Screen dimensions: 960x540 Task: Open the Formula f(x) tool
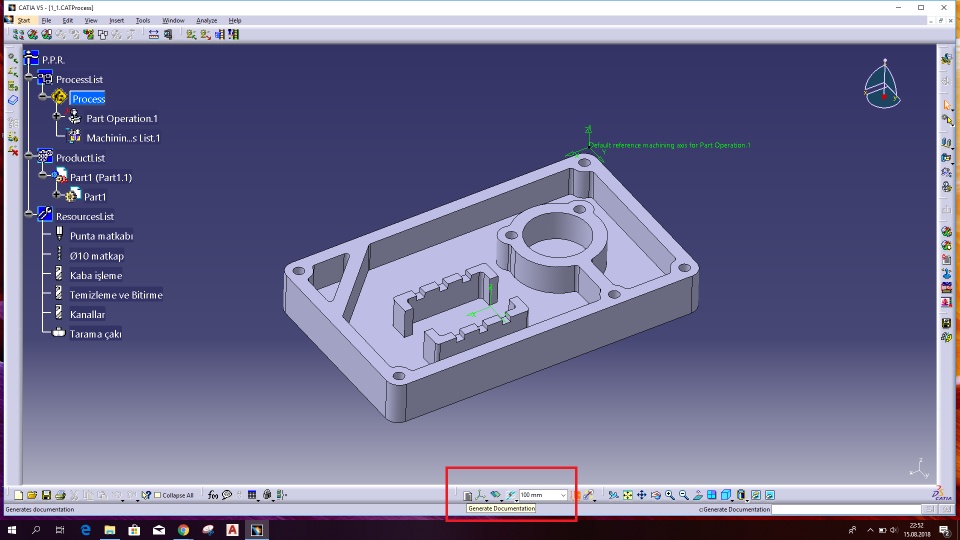[212, 495]
